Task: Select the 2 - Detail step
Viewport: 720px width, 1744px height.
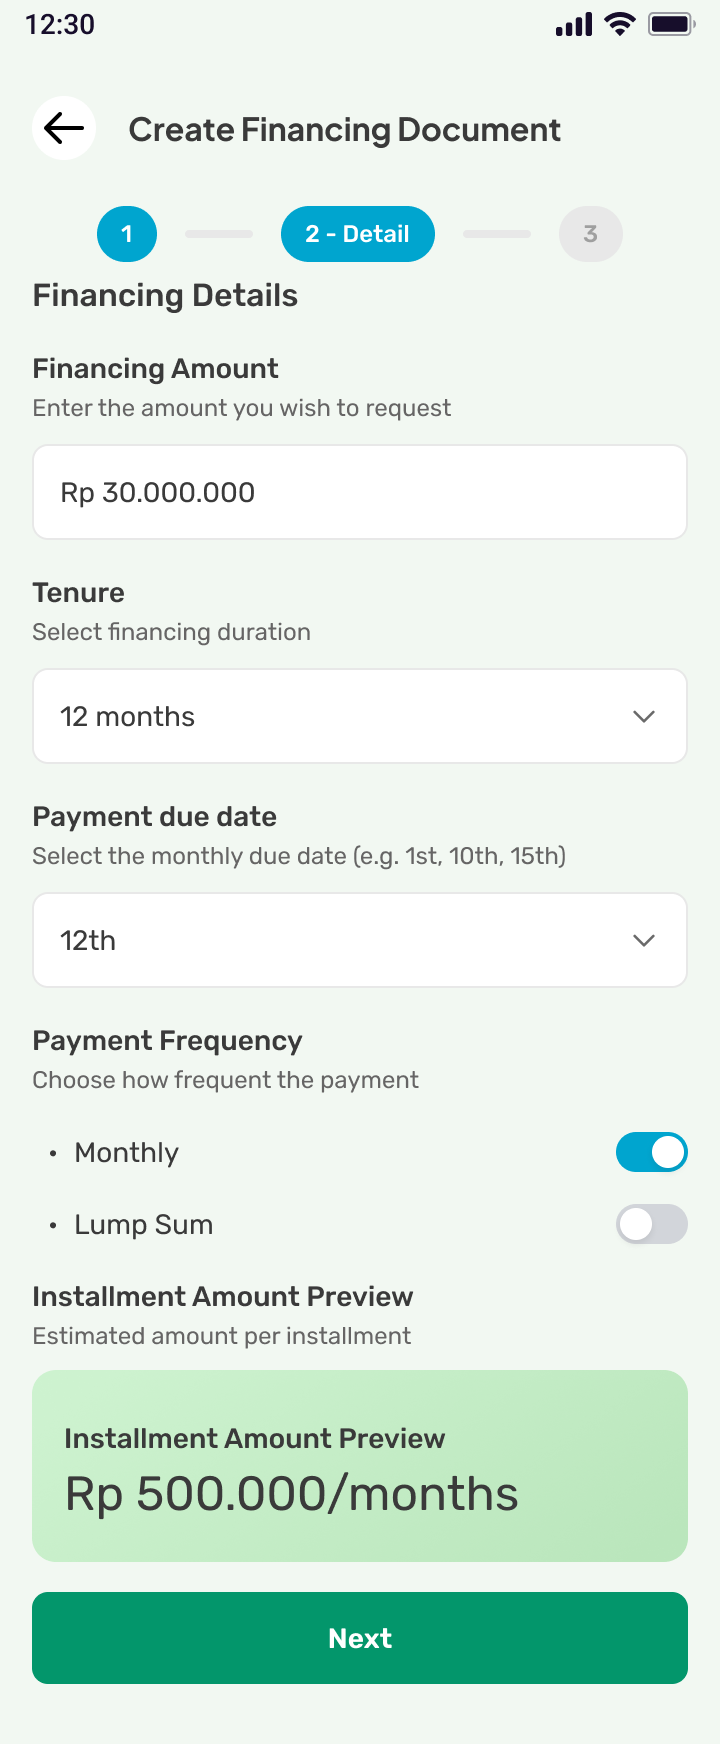Action: point(358,234)
